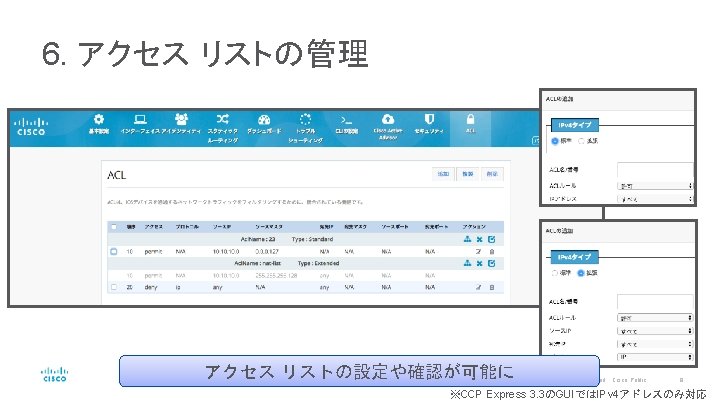The height and width of the screenshot is (405, 720).
Task: Click the '0.0.0.127' source mask cell
Action: coord(267,252)
